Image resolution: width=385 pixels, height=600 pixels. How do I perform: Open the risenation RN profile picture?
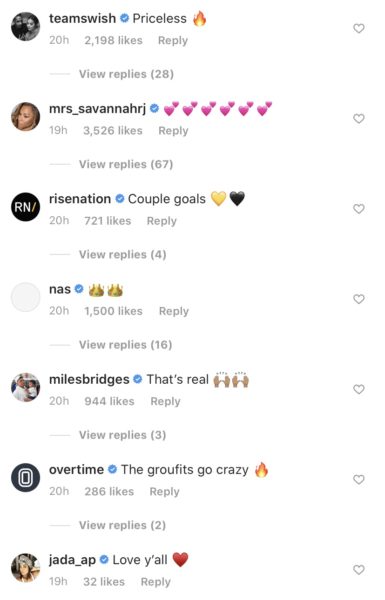point(26,207)
